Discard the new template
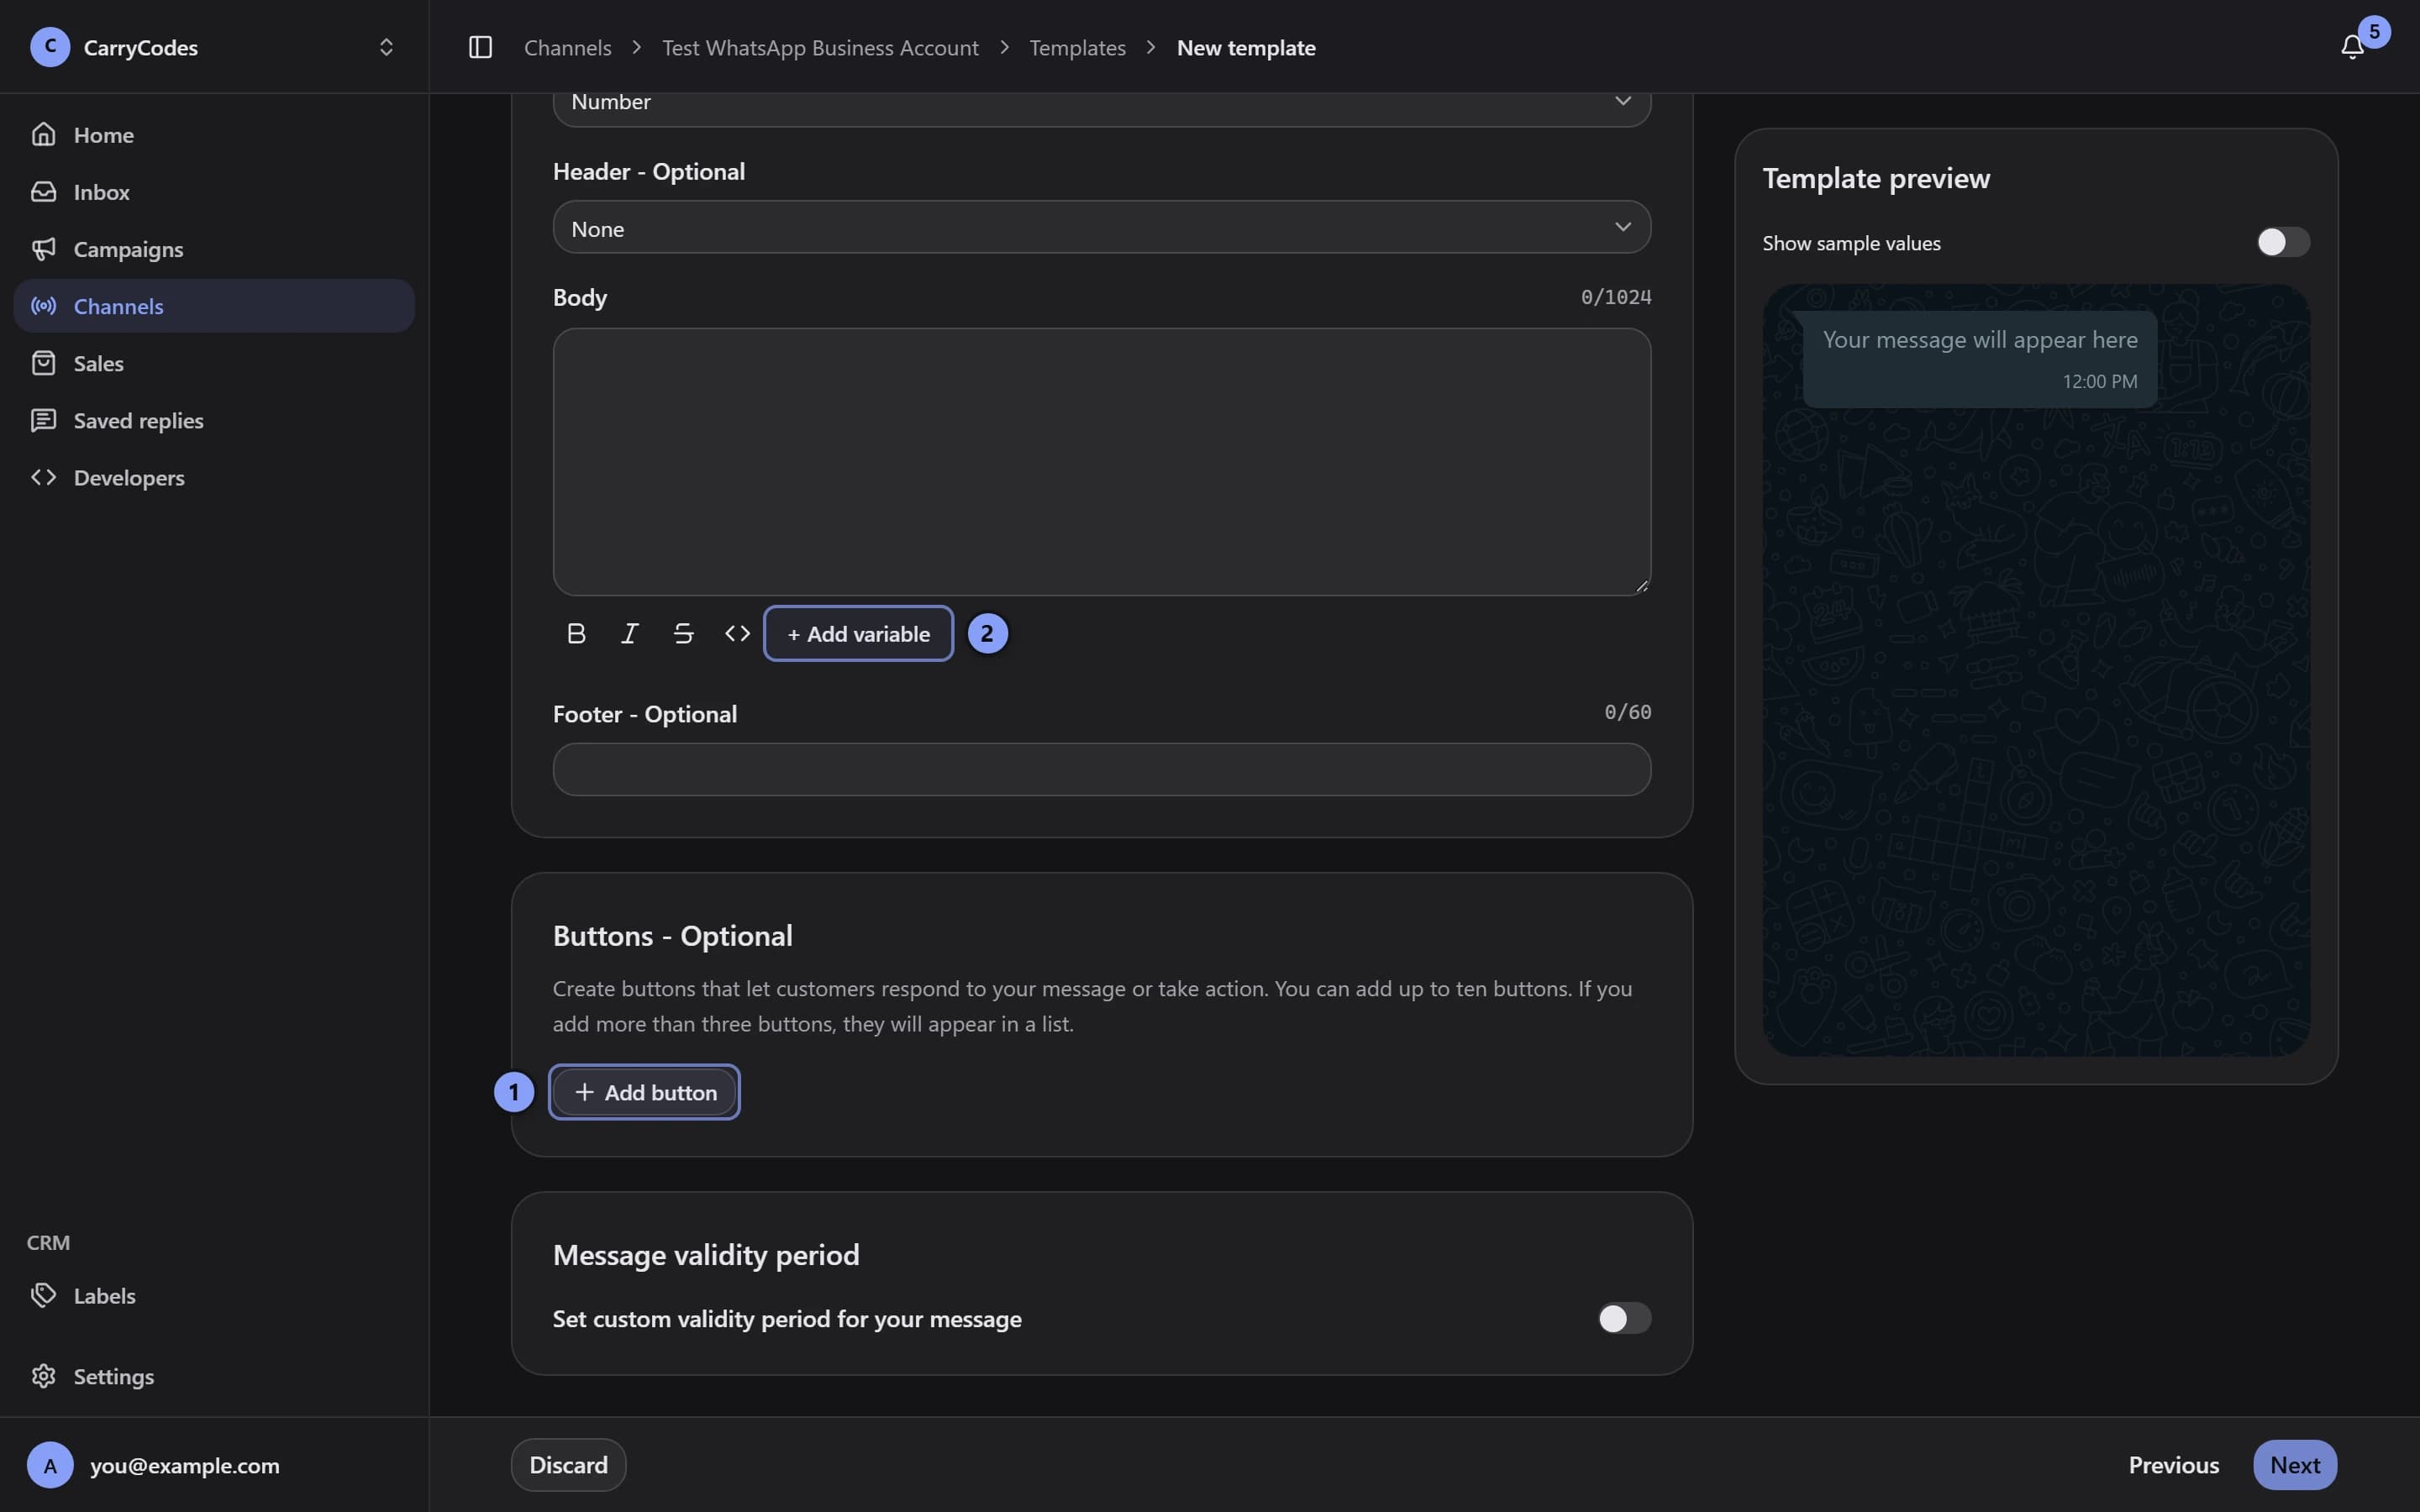Image resolution: width=2420 pixels, height=1512 pixels. 568,1465
